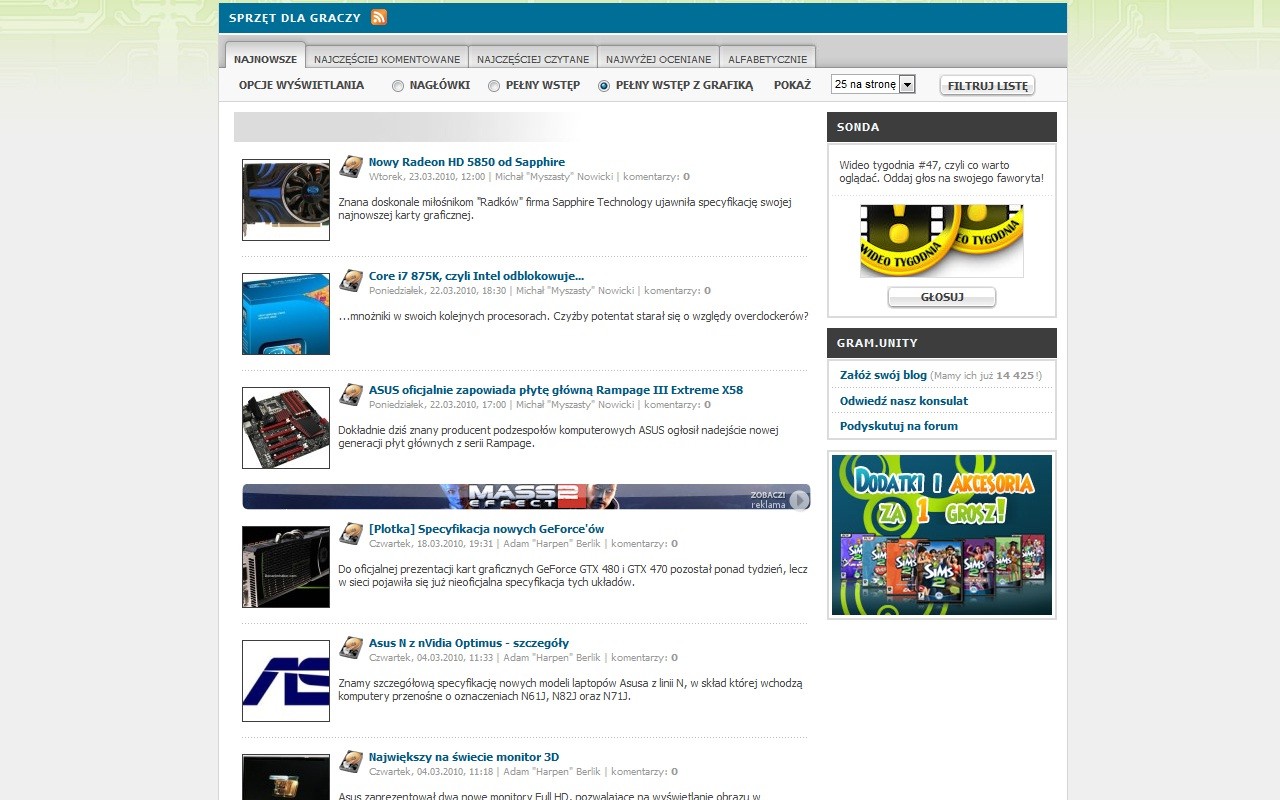Select the Pełny wstęp radio button
Image resolution: width=1280 pixels, height=800 pixels.
click(494, 86)
